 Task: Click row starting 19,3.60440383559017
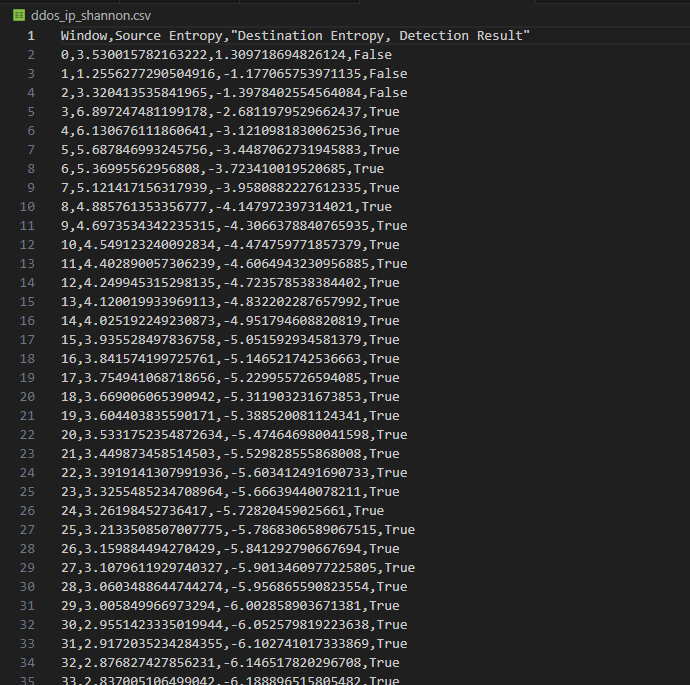pos(230,415)
